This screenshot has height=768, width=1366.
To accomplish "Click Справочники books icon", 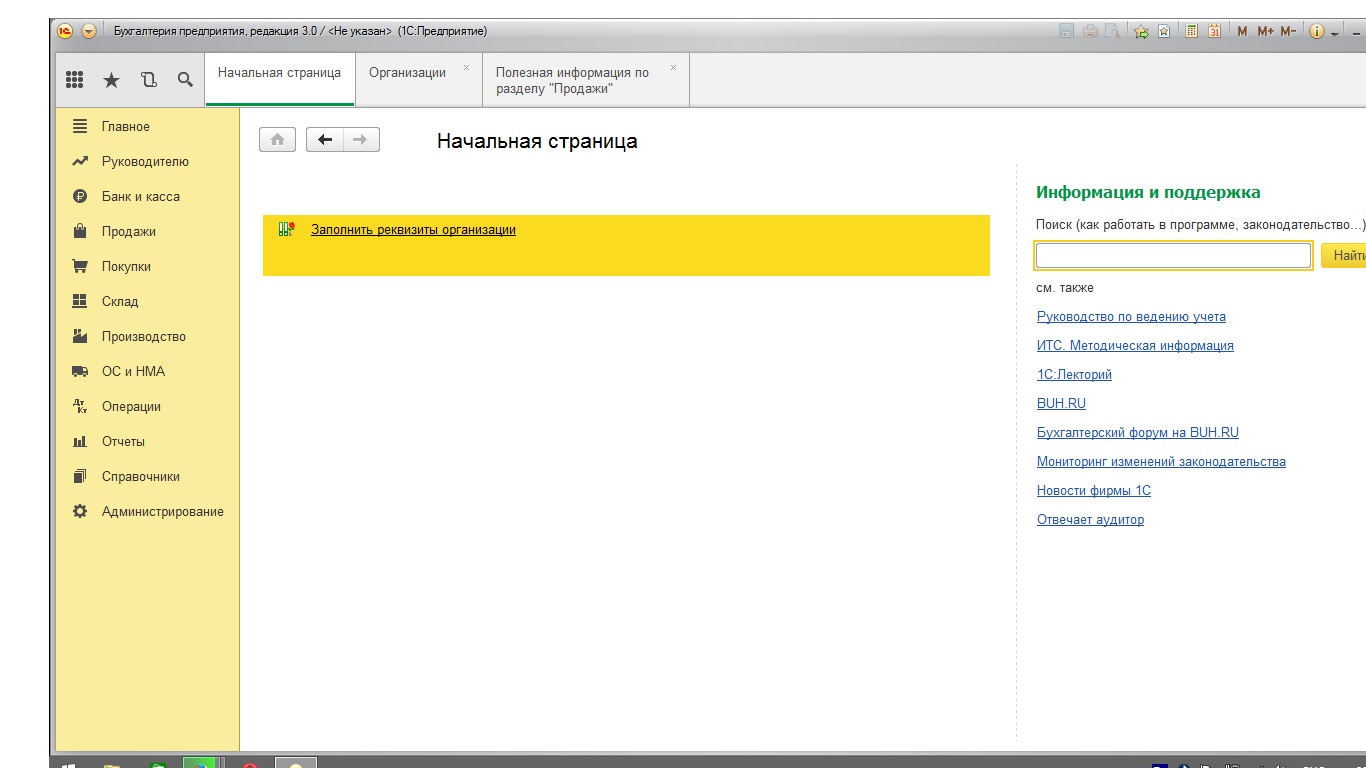I will coord(80,476).
